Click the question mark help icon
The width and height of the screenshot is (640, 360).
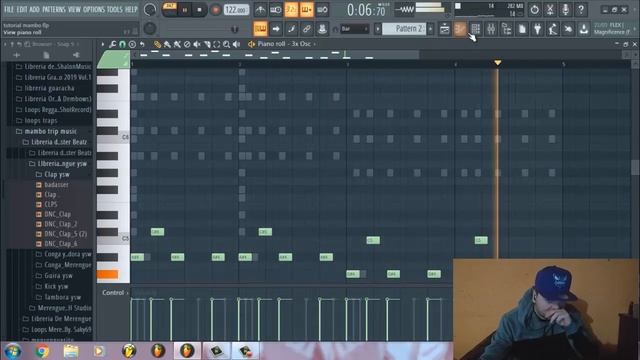coord(581,9)
